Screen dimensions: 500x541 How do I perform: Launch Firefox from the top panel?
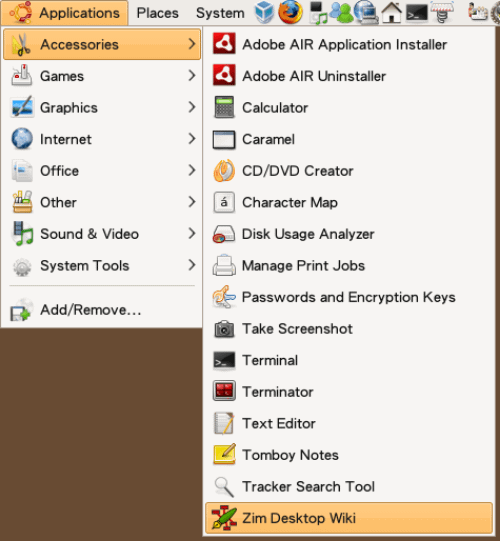tap(291, 12)
